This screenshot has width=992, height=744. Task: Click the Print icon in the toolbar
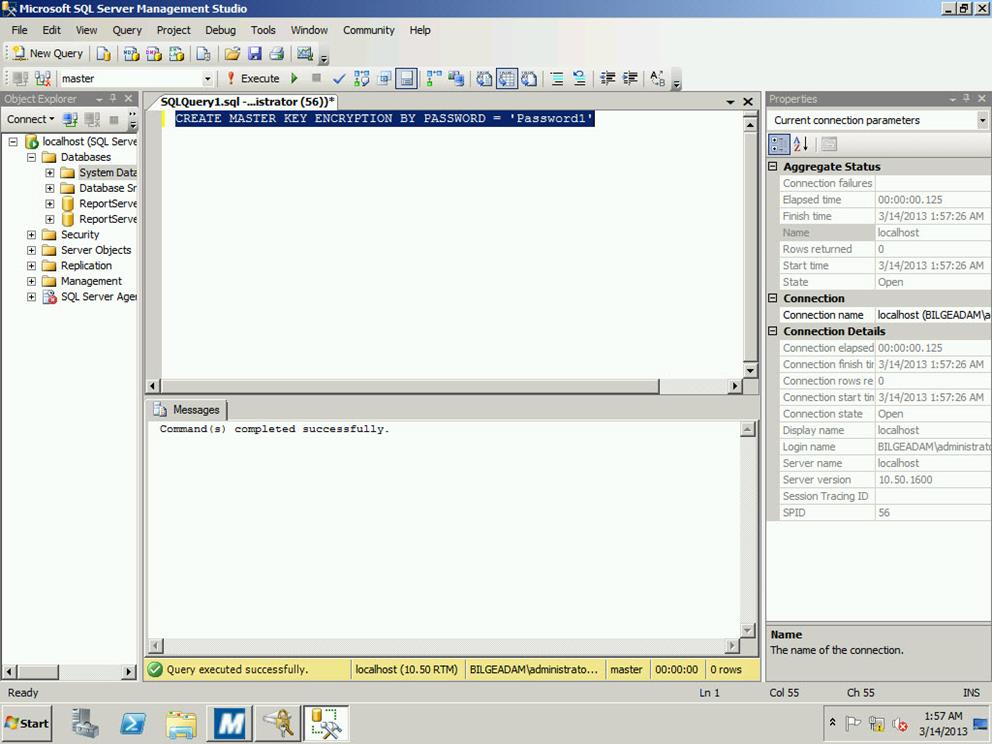coord(276,54)
